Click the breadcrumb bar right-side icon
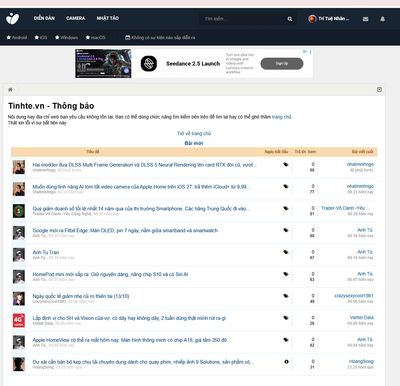This screenshot has height=386, width=400. [x=379, y=89]
